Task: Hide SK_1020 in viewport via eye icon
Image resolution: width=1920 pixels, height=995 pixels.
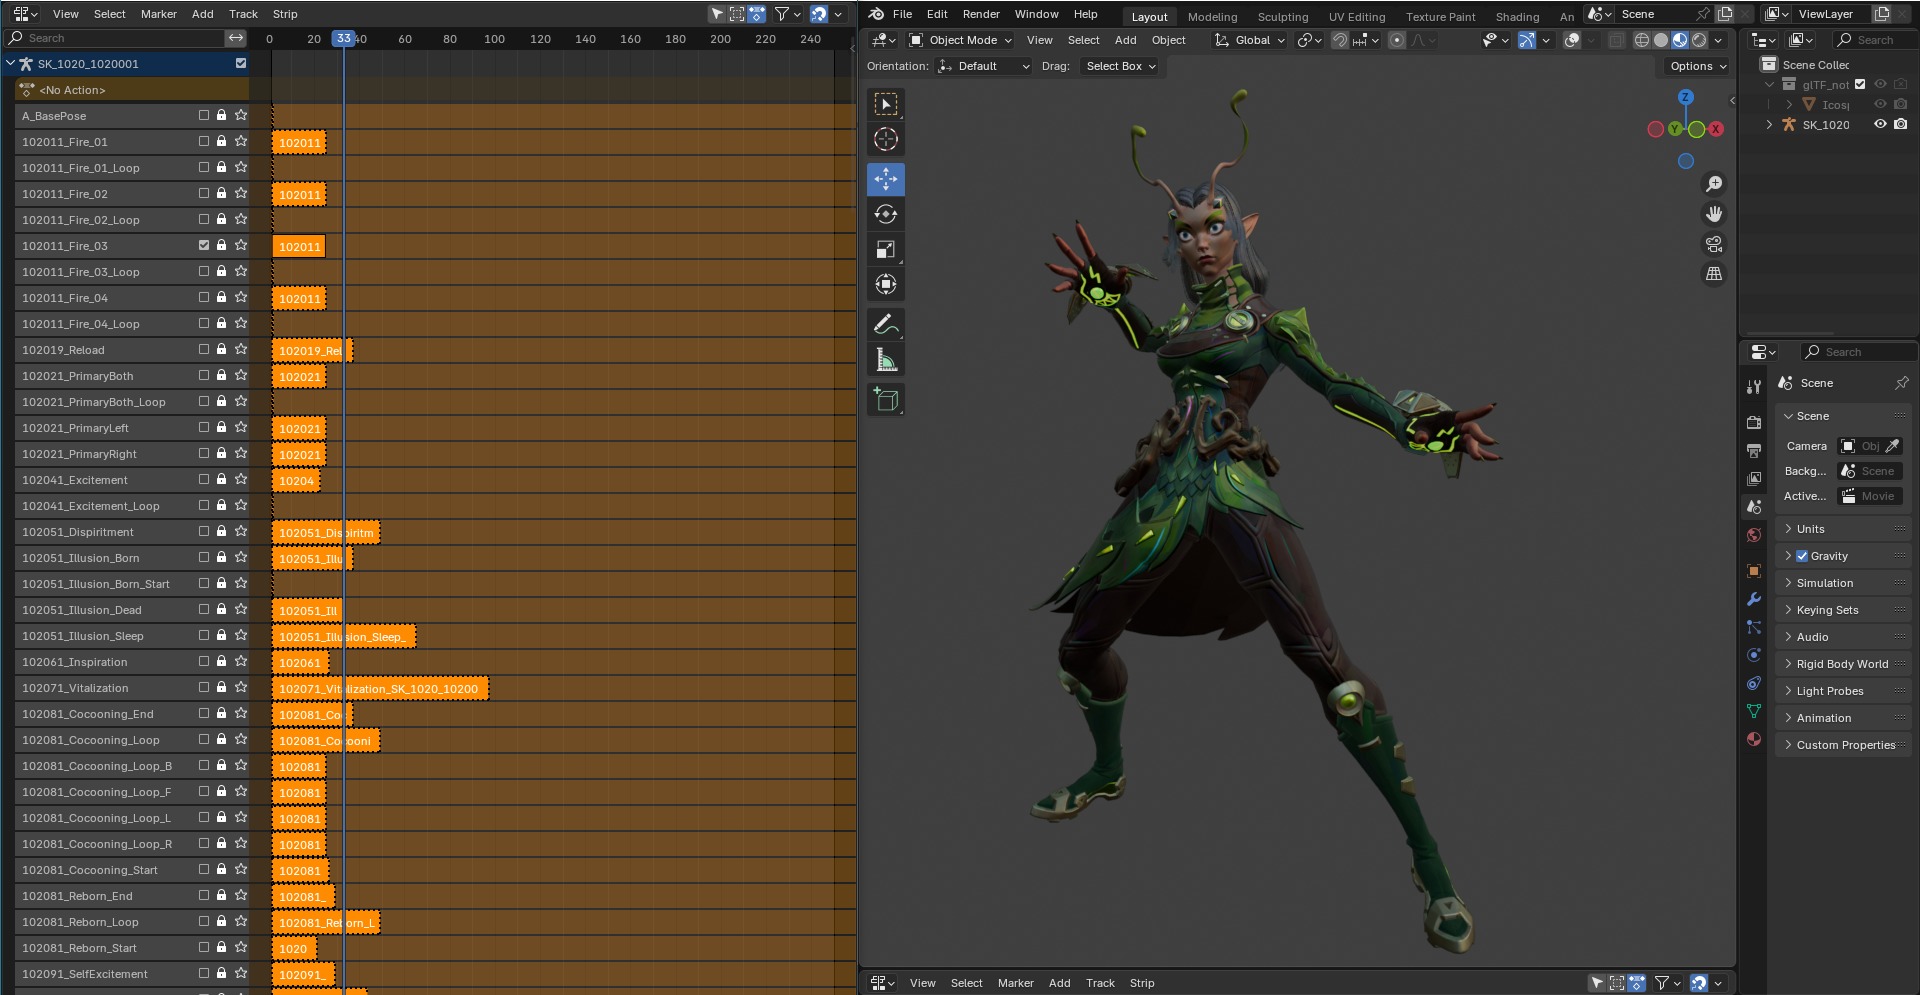Action: pos(1880,125)
